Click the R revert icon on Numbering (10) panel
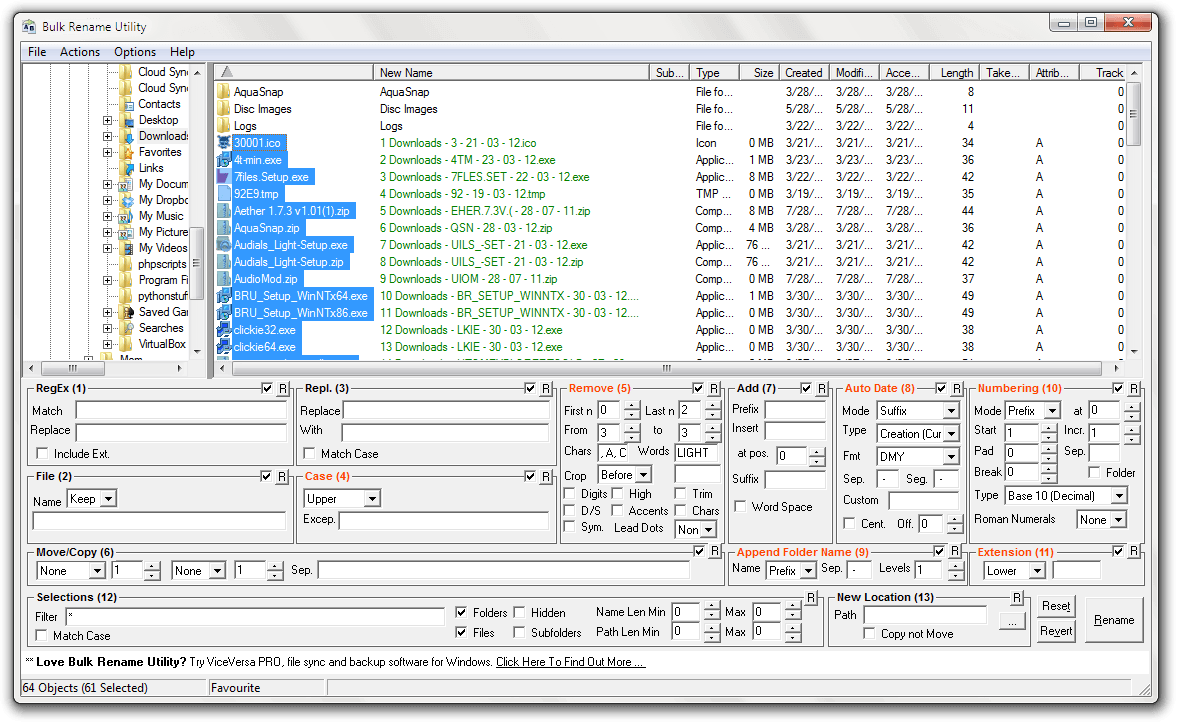Image resolution: width=1177 pixels, height=723 pixels. (x=1134, y=389)
